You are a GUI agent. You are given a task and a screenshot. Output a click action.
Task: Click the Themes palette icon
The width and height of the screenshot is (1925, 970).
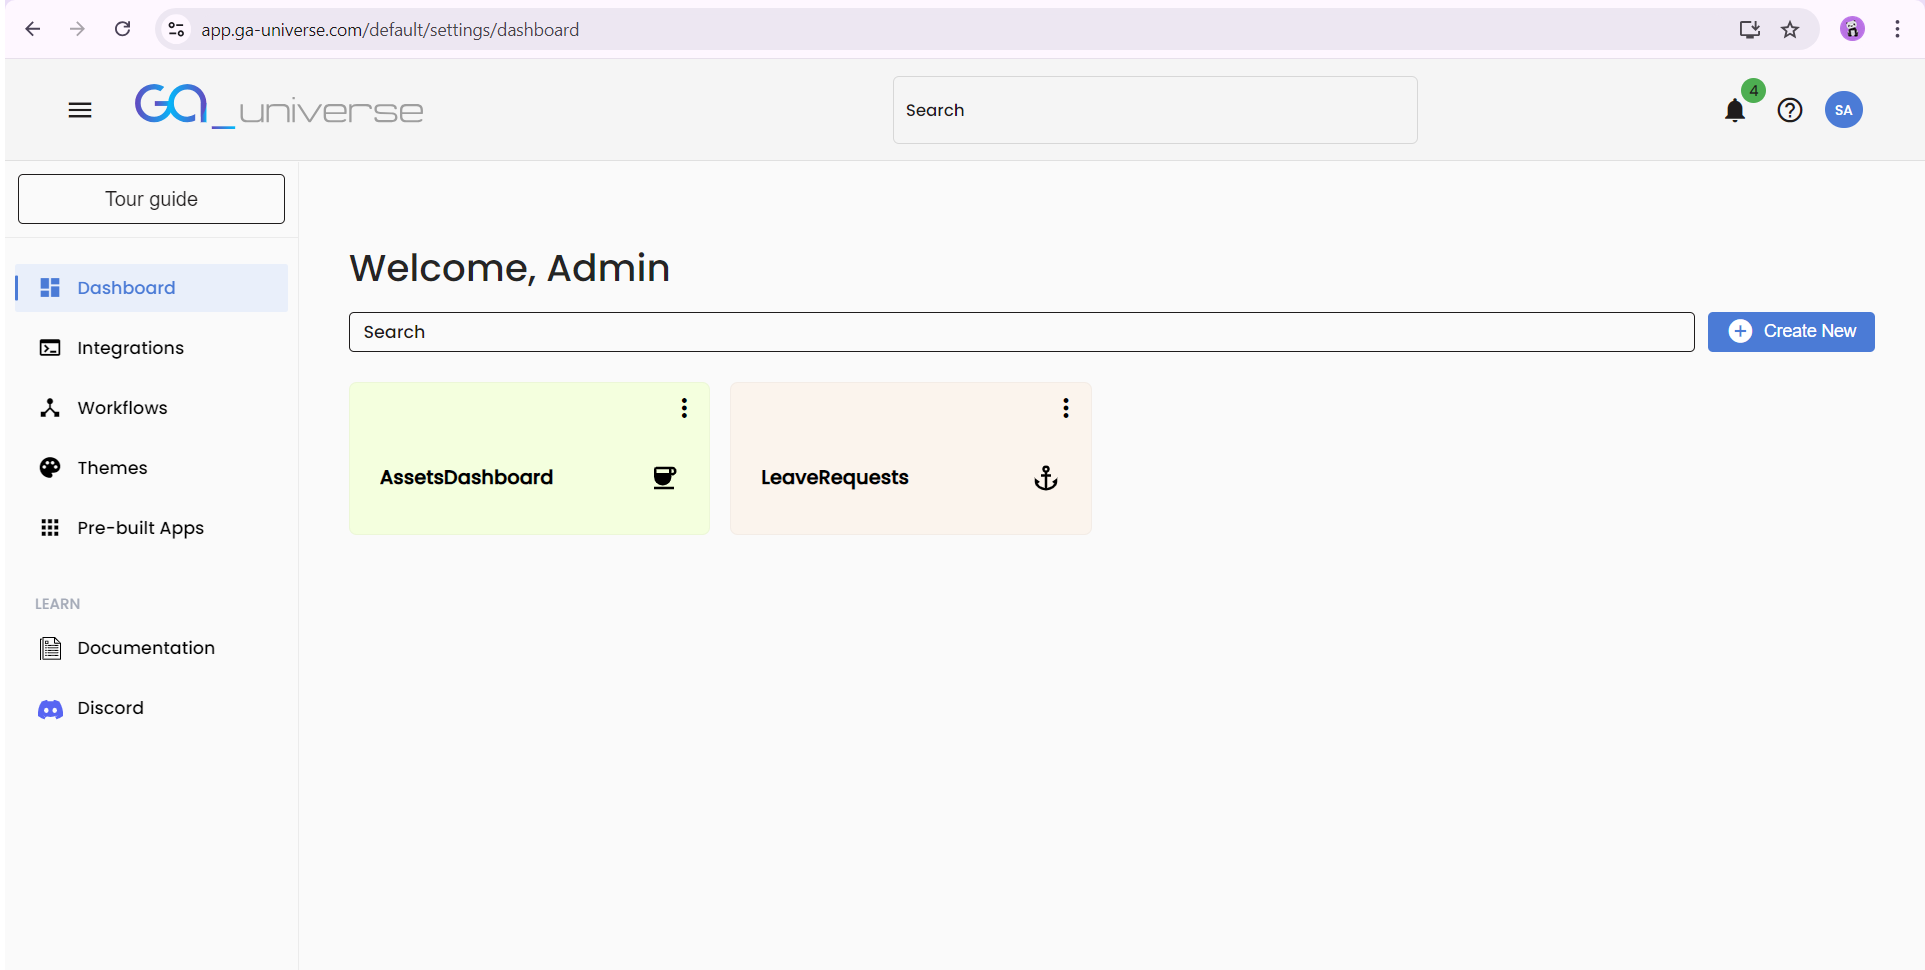[x=50, y=468]
